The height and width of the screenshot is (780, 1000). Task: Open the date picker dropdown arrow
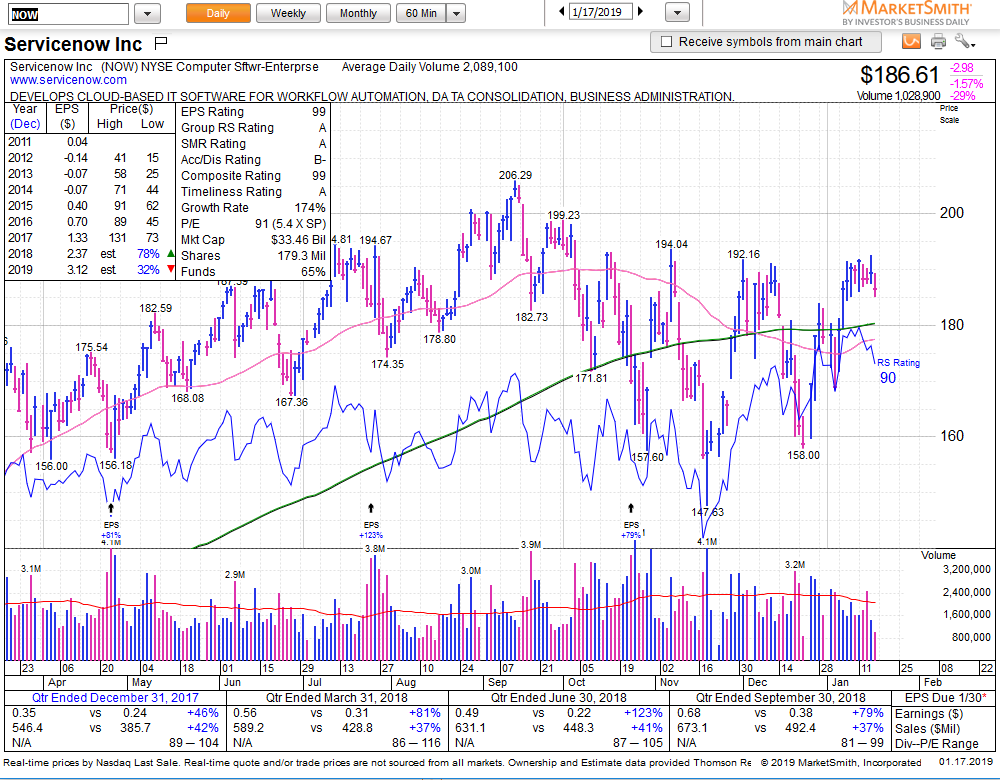(677, 12)
